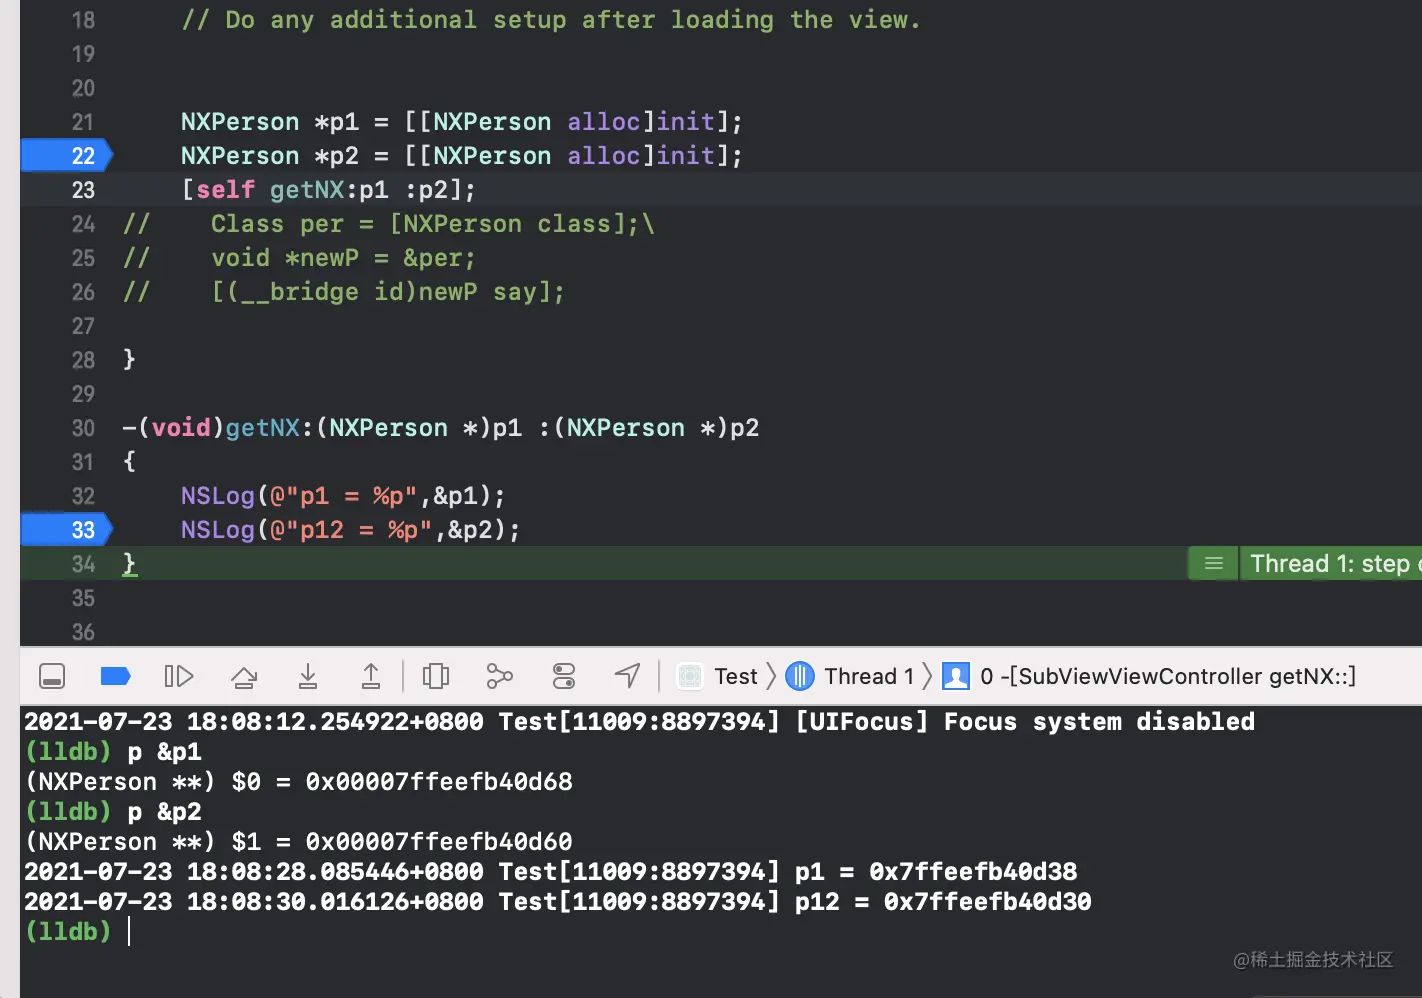The image size is (1422, 998).
Task: Open Thread 1 in debug jump bar
Action: (x=851, y=677)
